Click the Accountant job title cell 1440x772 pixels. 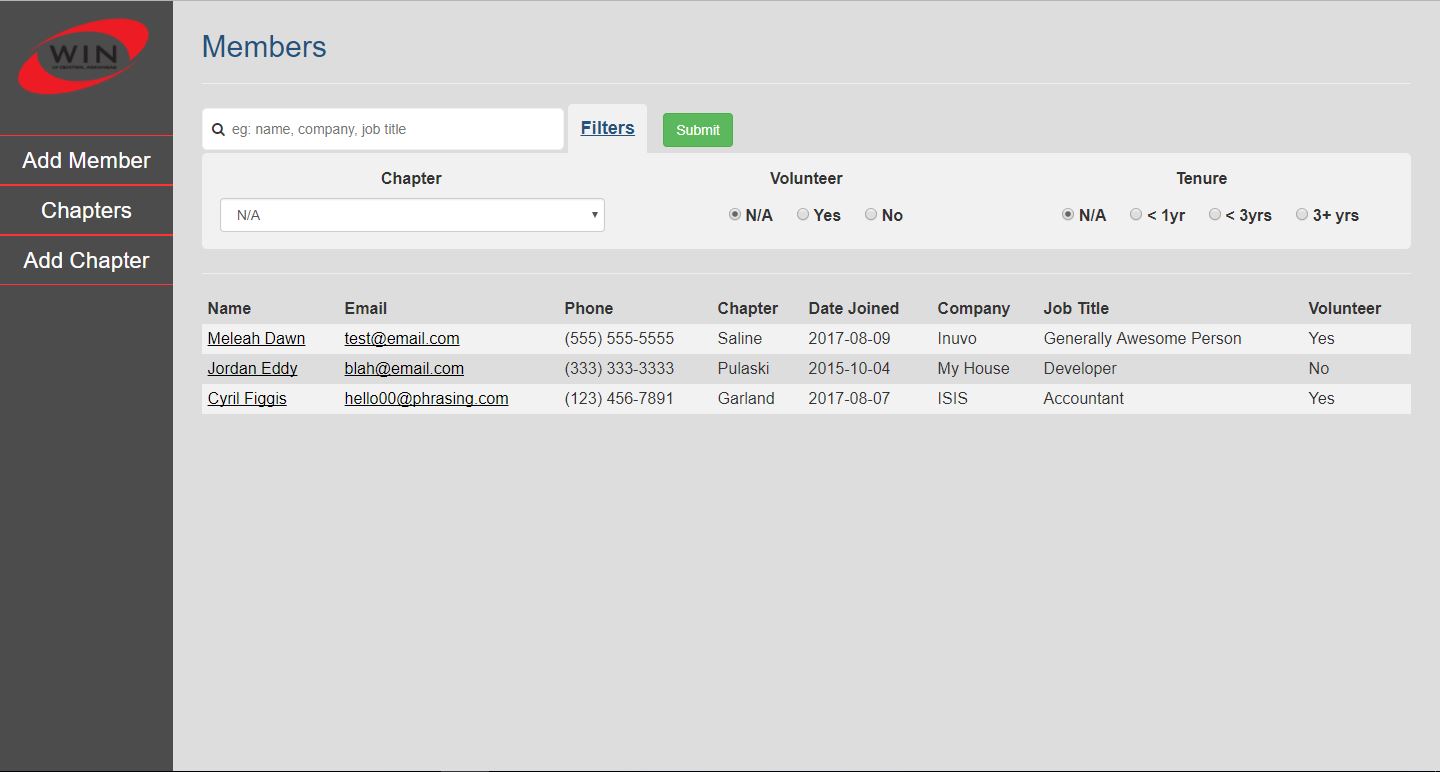(x=1083, y=398)
